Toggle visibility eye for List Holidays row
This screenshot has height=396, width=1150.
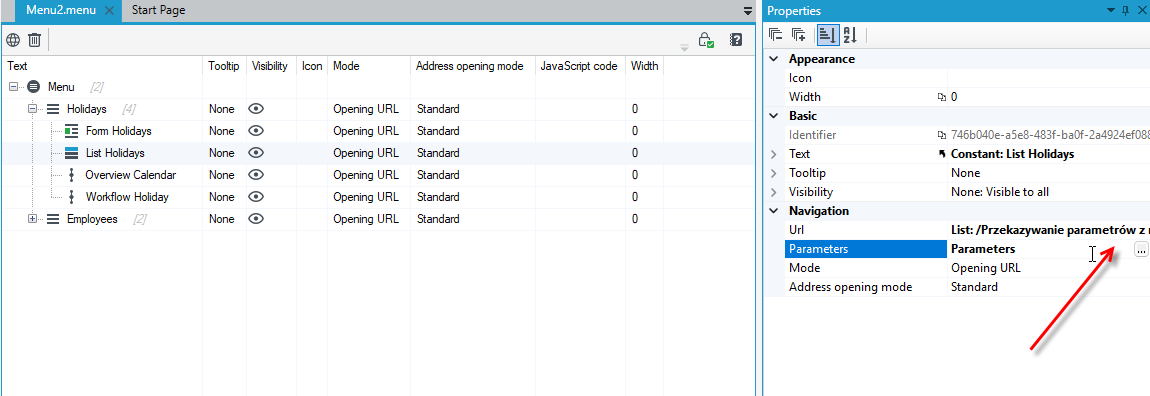coord(256,153)
